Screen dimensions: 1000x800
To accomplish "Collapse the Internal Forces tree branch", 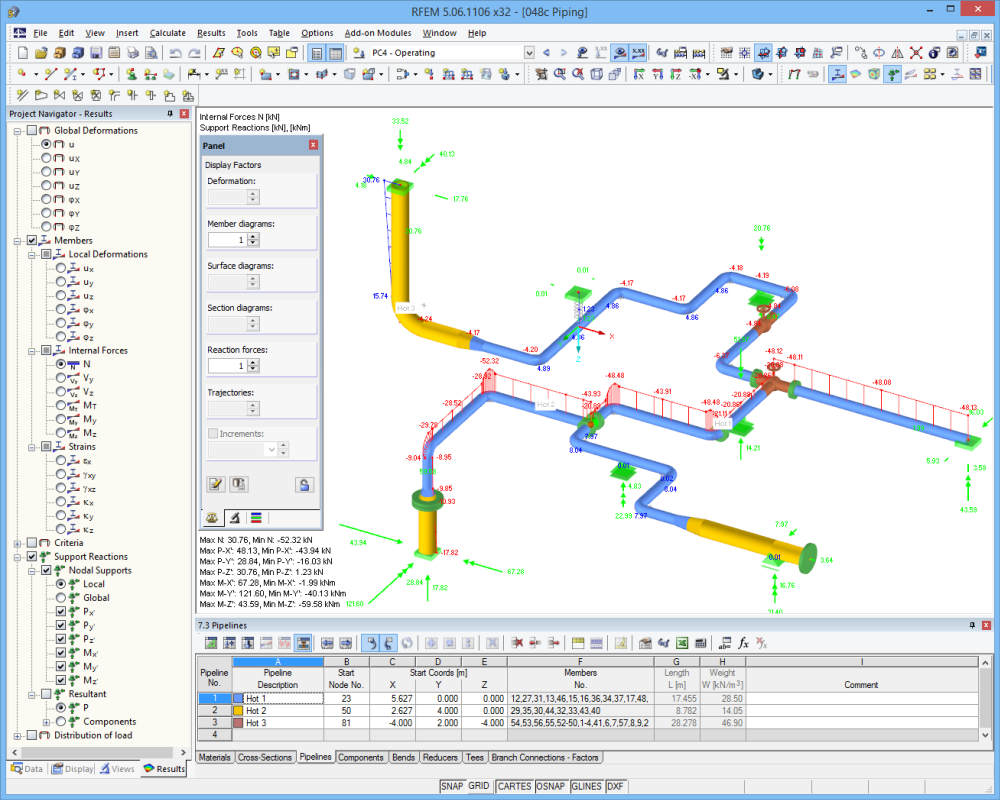I will coord(31,350).
